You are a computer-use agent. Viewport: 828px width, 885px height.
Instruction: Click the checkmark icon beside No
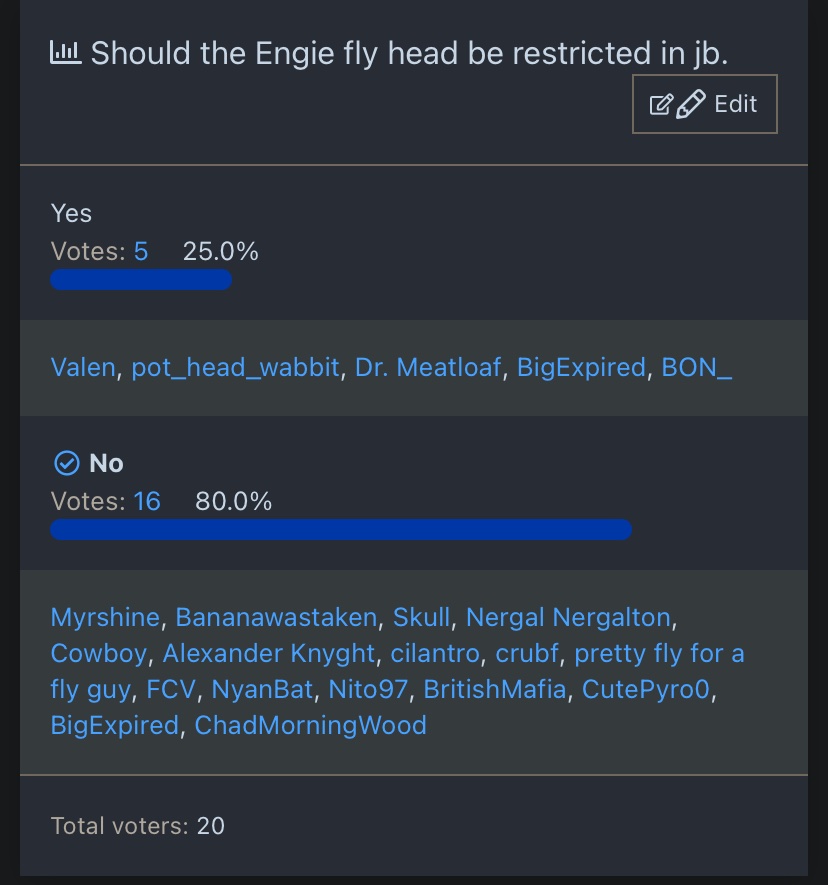(66, 463)
